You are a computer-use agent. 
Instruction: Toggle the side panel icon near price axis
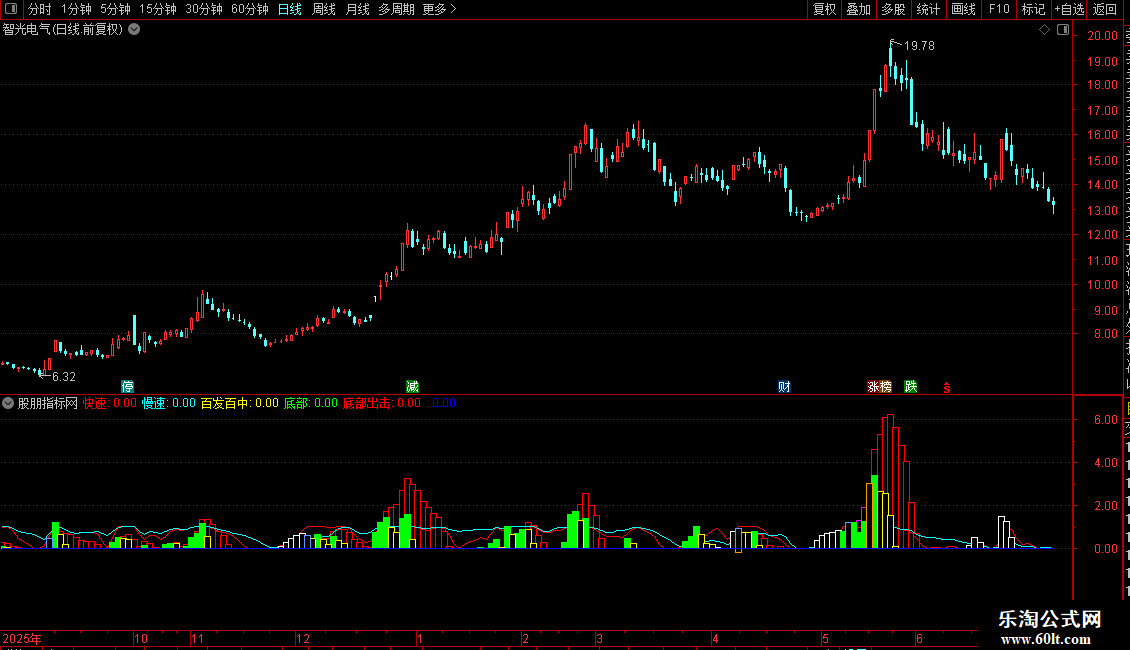point(1063,30)
